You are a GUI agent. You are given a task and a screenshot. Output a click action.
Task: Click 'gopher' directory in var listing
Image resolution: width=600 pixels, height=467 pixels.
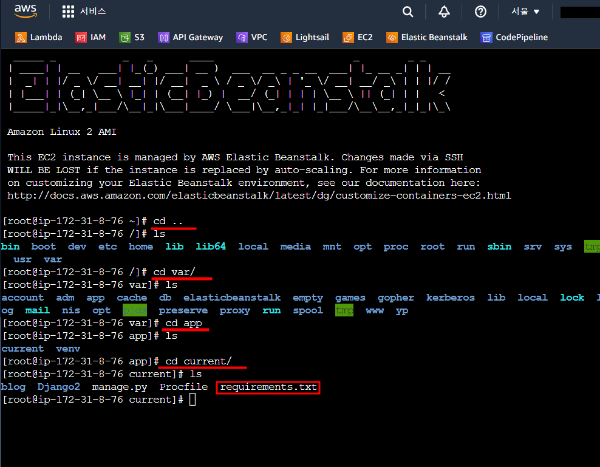[x=396, y=298]
